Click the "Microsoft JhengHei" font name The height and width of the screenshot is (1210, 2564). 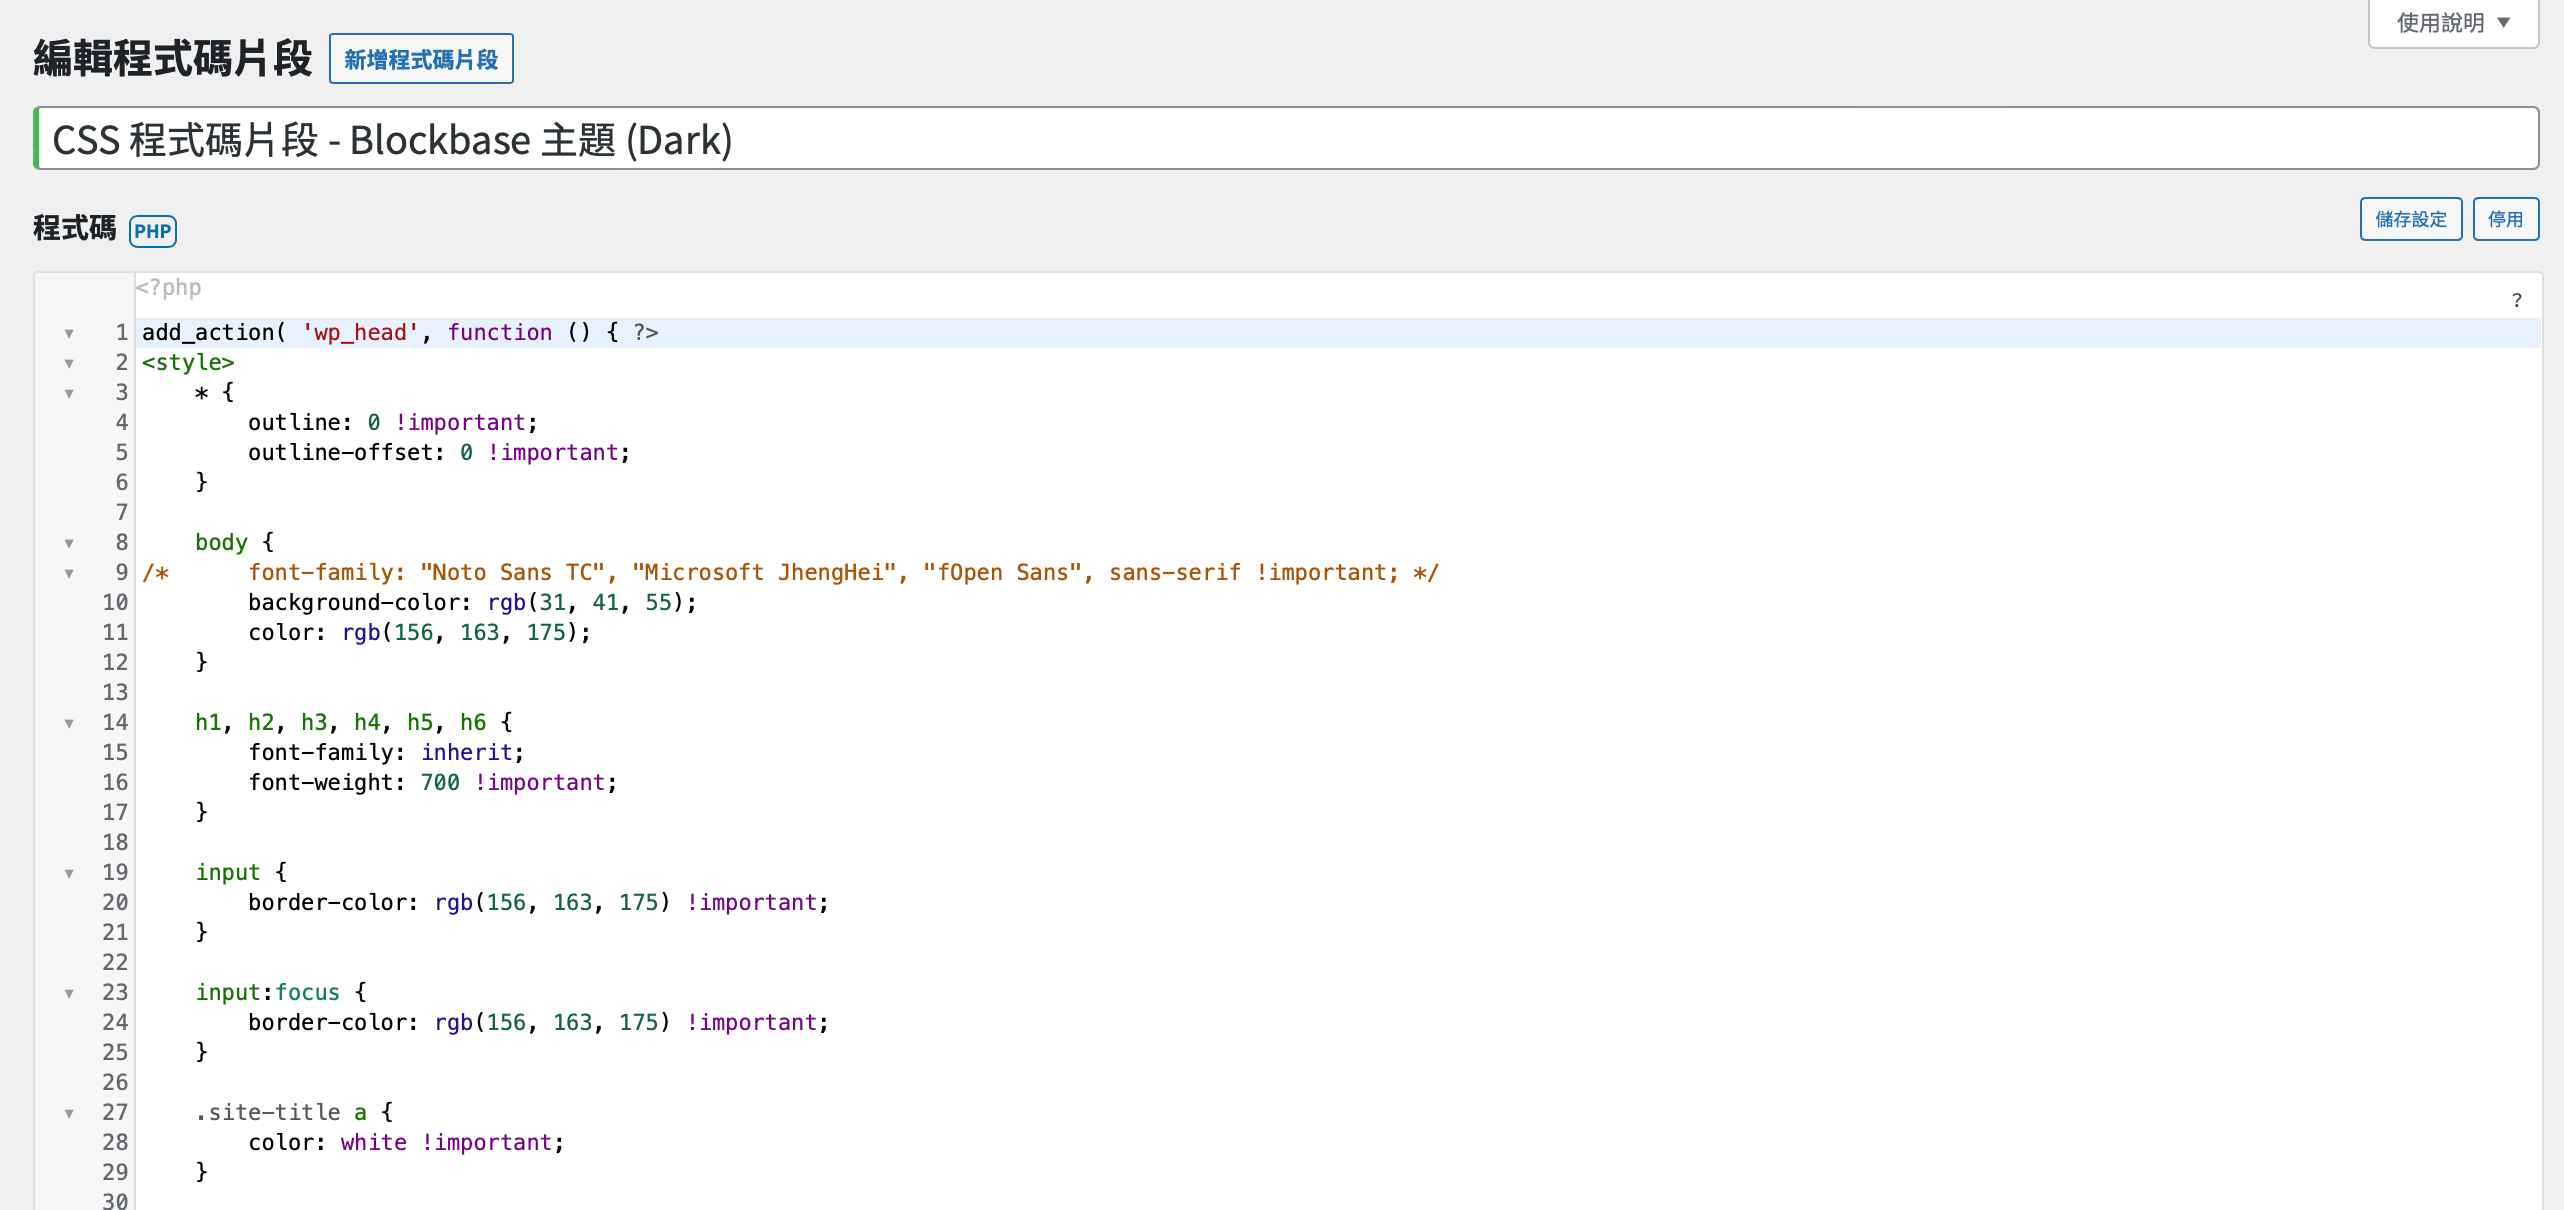pyautogui.click(x=764, y=573)
